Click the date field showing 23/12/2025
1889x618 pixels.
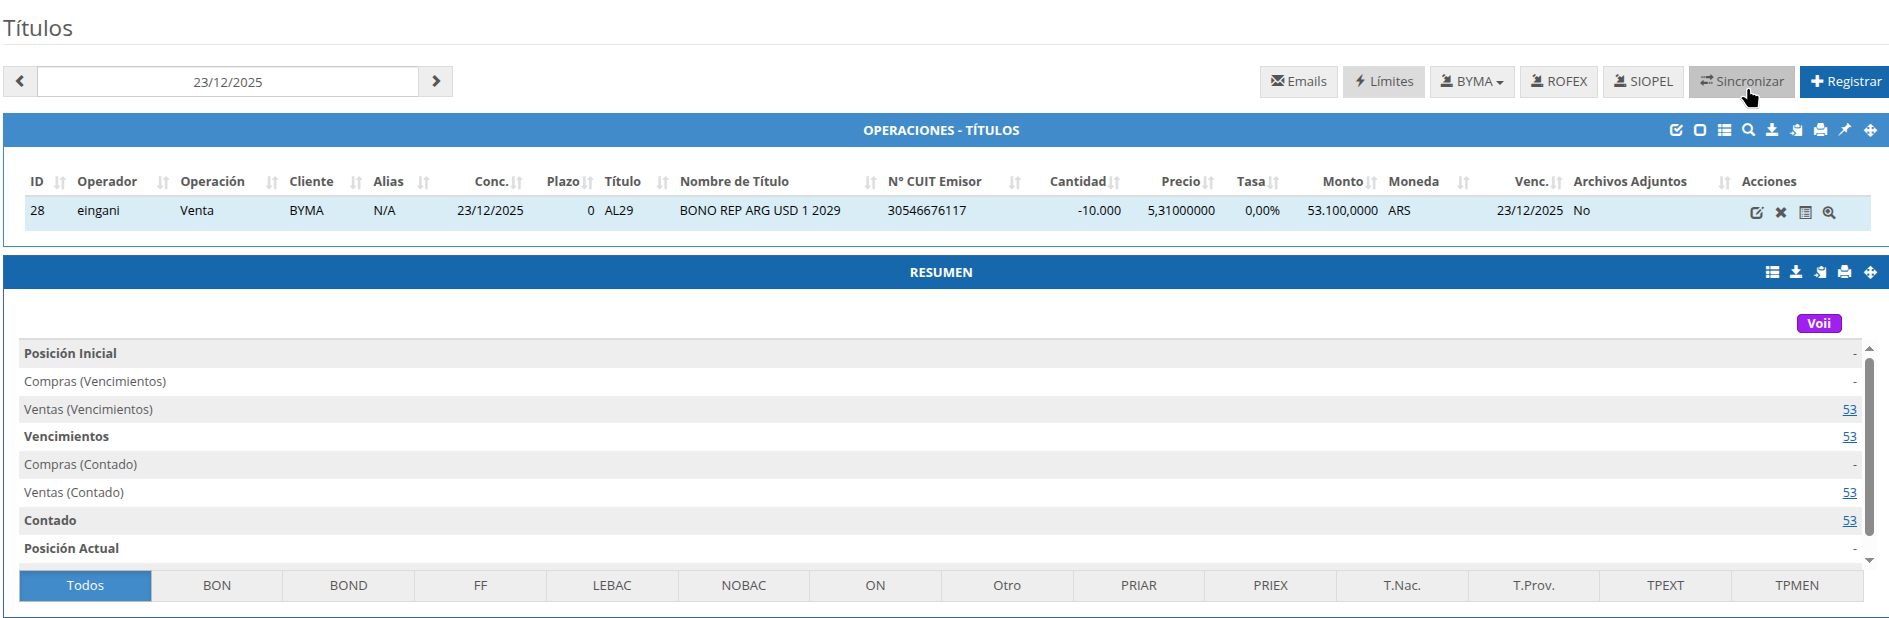(228, 82)
